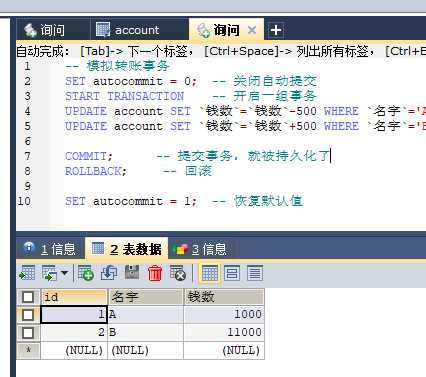Click the (NULL) 名字 cell in new row
426x377 pixels.
click(146, 350)
